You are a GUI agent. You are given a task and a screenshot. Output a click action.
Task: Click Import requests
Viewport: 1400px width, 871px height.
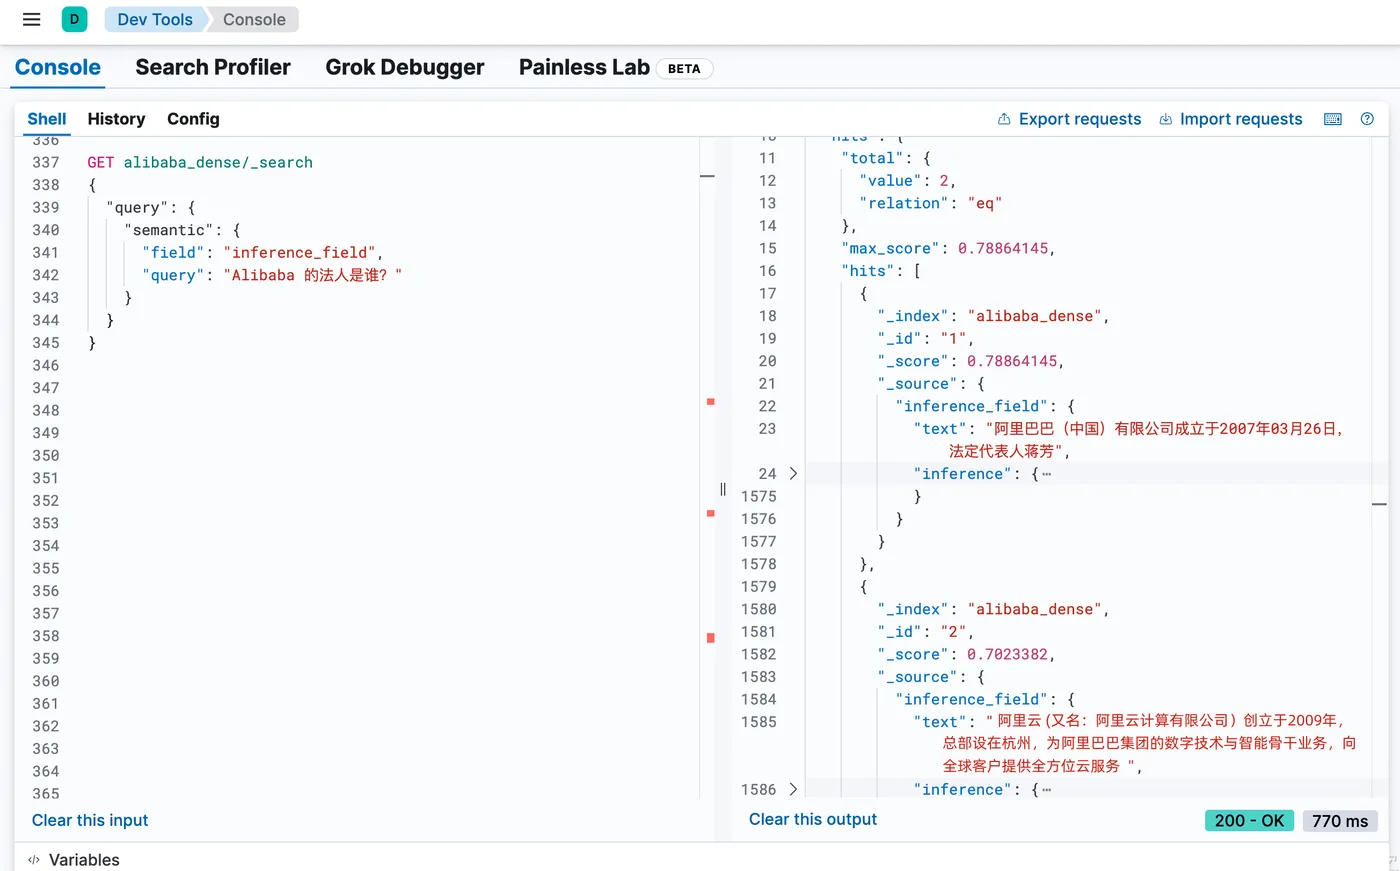(x=1241, y=119)
